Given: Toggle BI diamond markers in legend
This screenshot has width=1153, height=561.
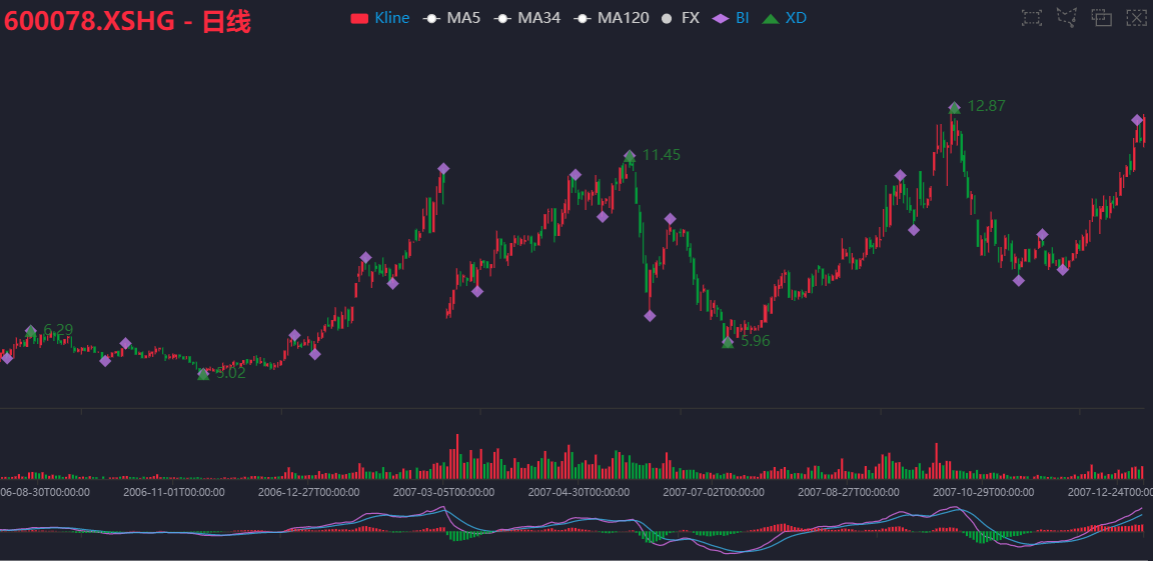Looking at the screenshot, I should point(731,18).
